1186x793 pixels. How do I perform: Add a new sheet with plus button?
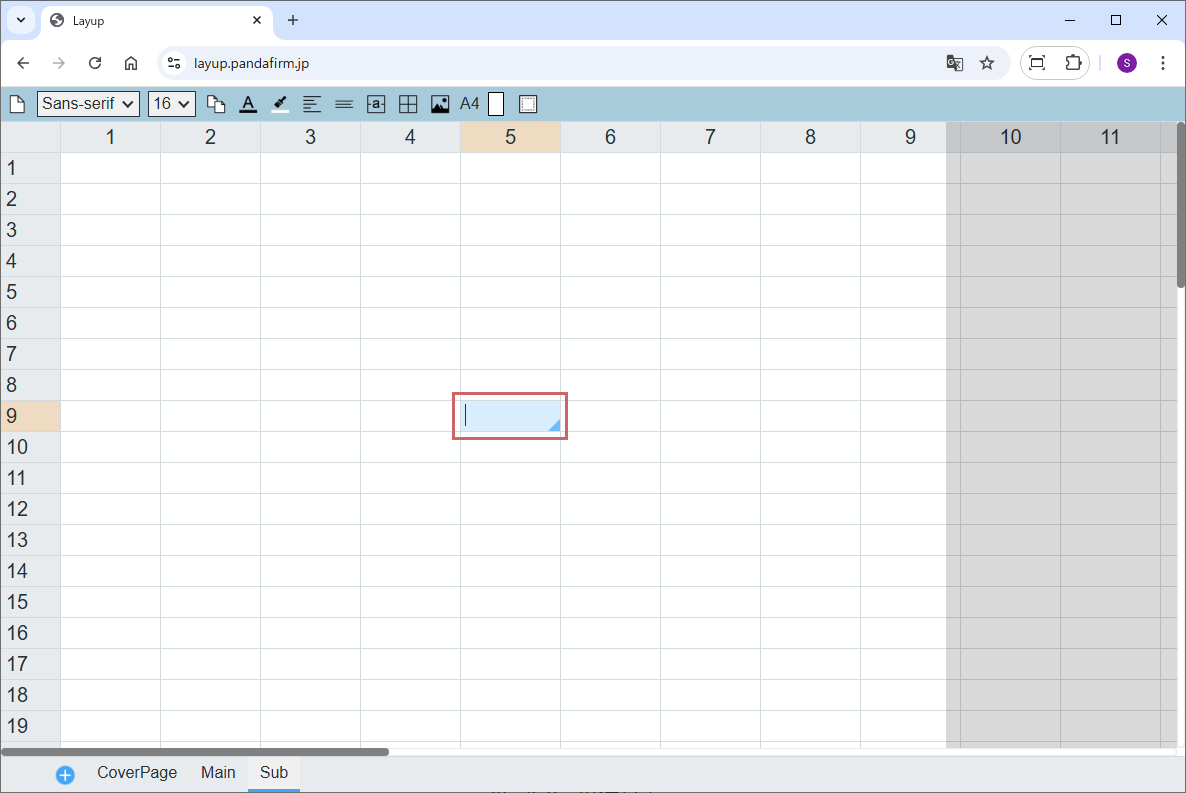(x=65, y=775)
